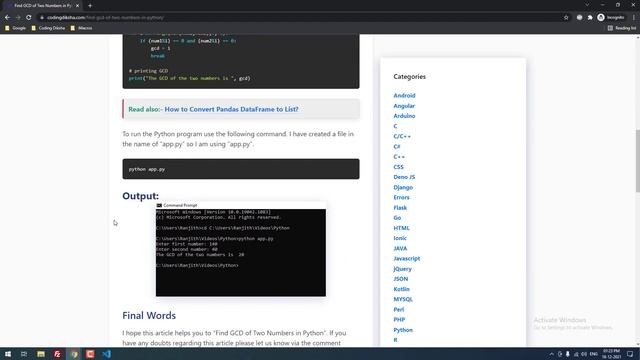This screenshot has height=360, width=640.
Task: Open the red C app on taskbar
Action: pyautogui.click(x=90, y=354)
